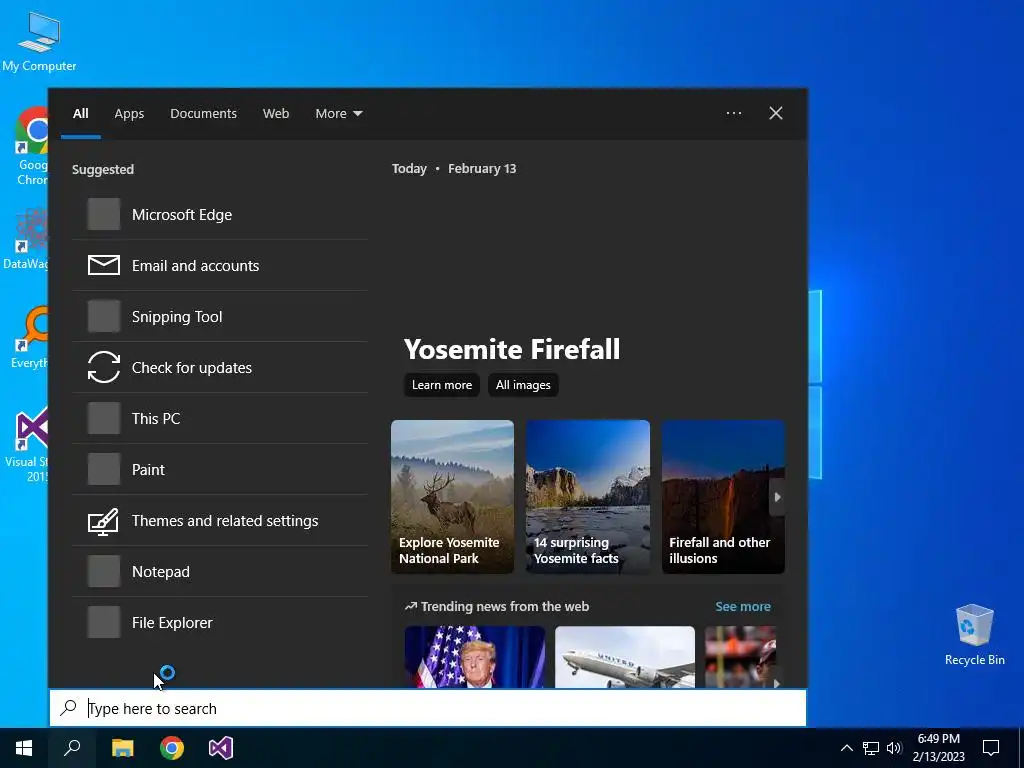Open the Windows Start menu
Viewport: 1024px width, 768px height.
tap(24, 748)
